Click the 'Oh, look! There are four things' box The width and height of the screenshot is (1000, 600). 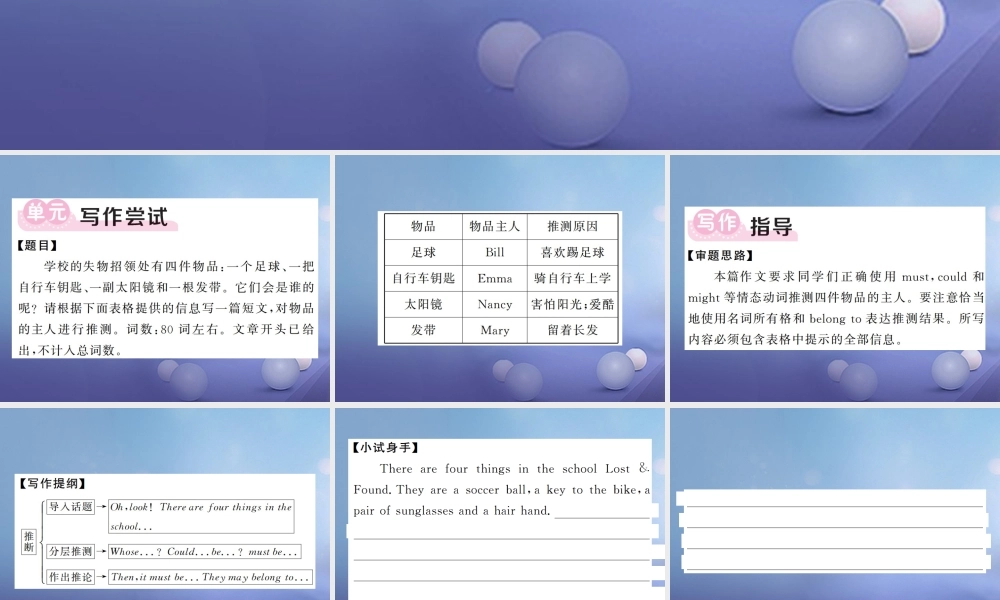pyautogui.click(x=201, y=516)
